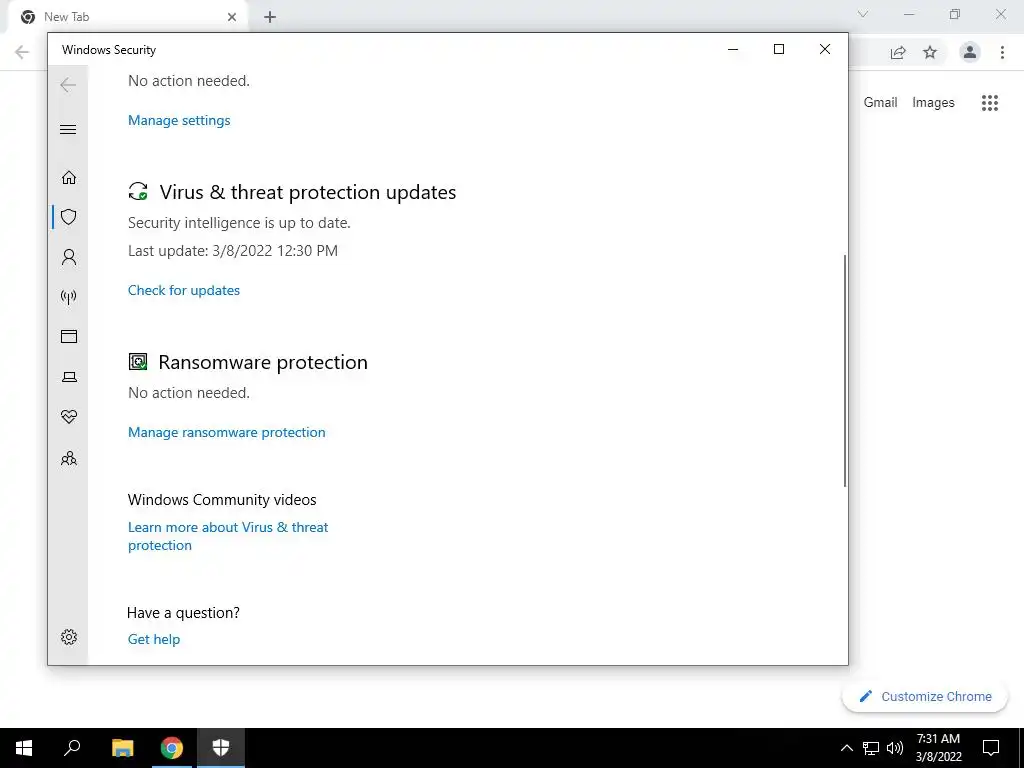Click 'Have a question?' heading
The width and height of the screenshot is (1024, 768).
pos(184,613)
